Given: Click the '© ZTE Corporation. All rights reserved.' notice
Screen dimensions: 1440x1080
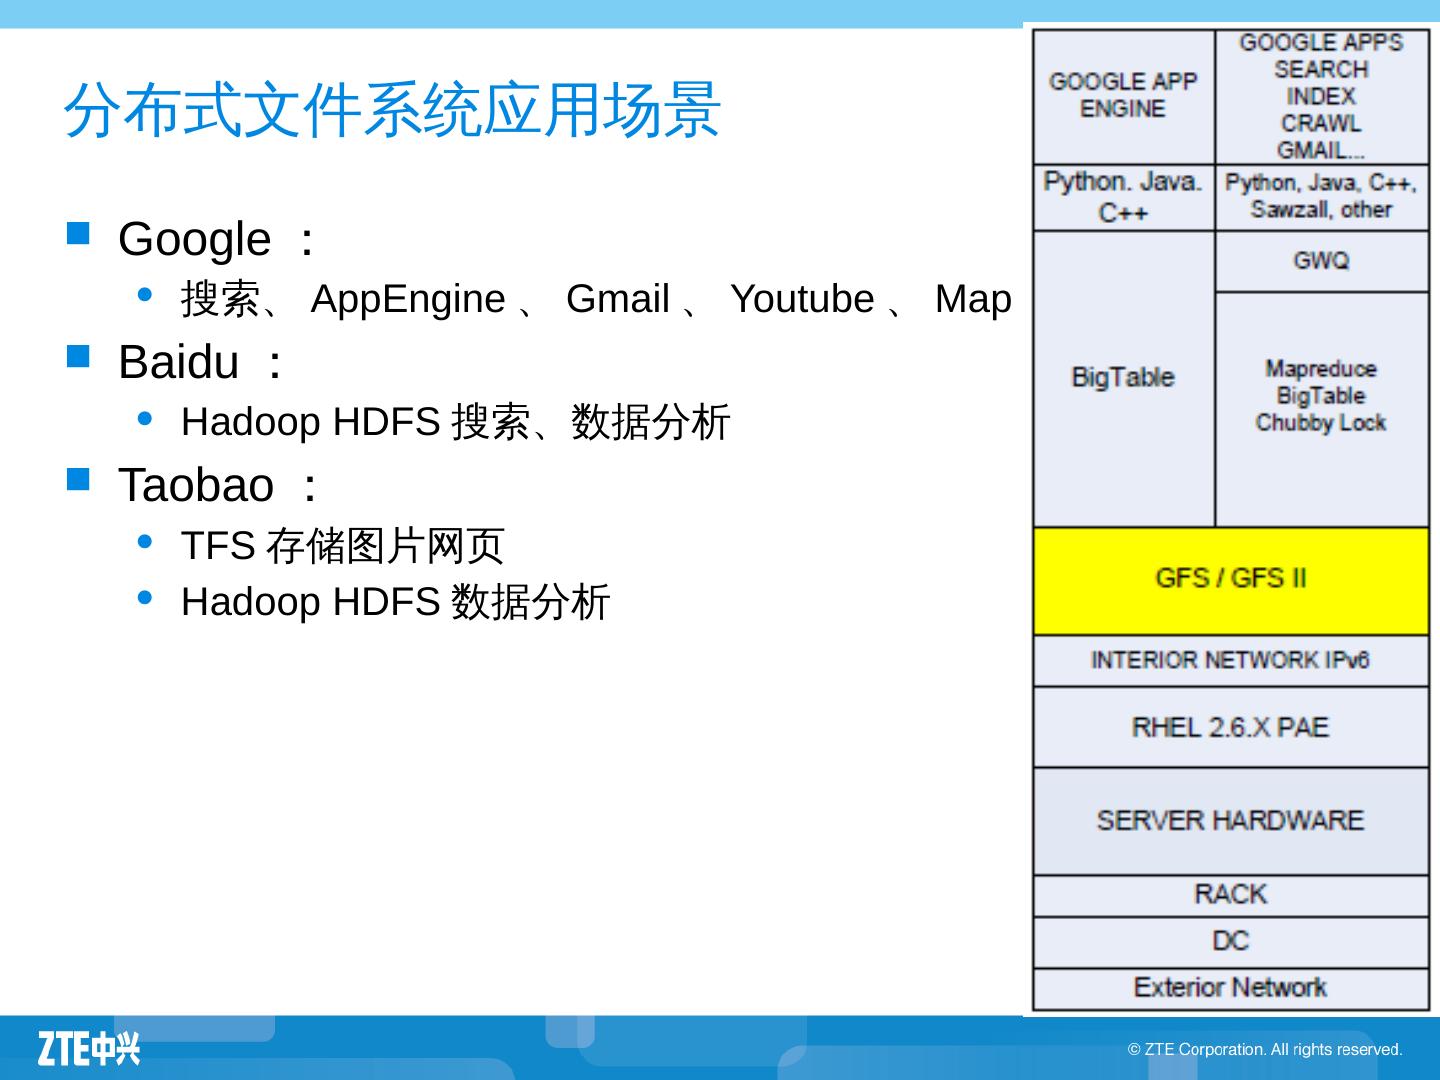Looking at the screenshot, I should click(x=1265, y=1049).
